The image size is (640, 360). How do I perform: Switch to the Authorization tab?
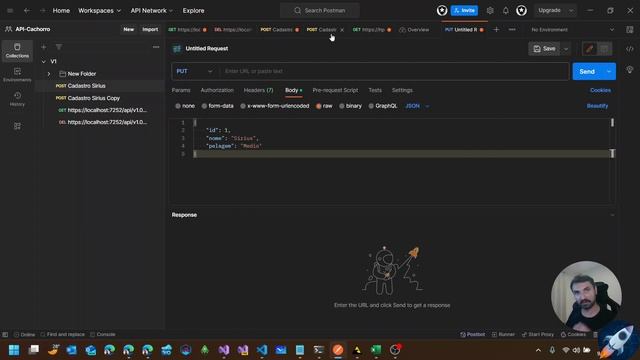(x=217, y=90)
